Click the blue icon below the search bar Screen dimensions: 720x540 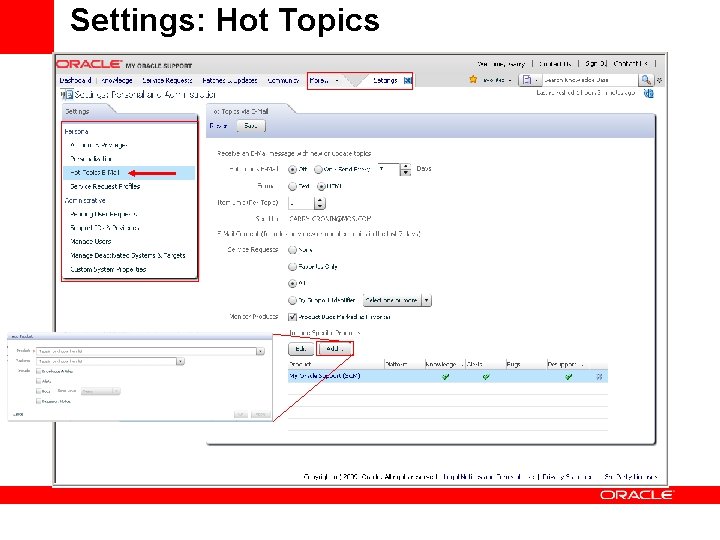(x=648, y=94)
